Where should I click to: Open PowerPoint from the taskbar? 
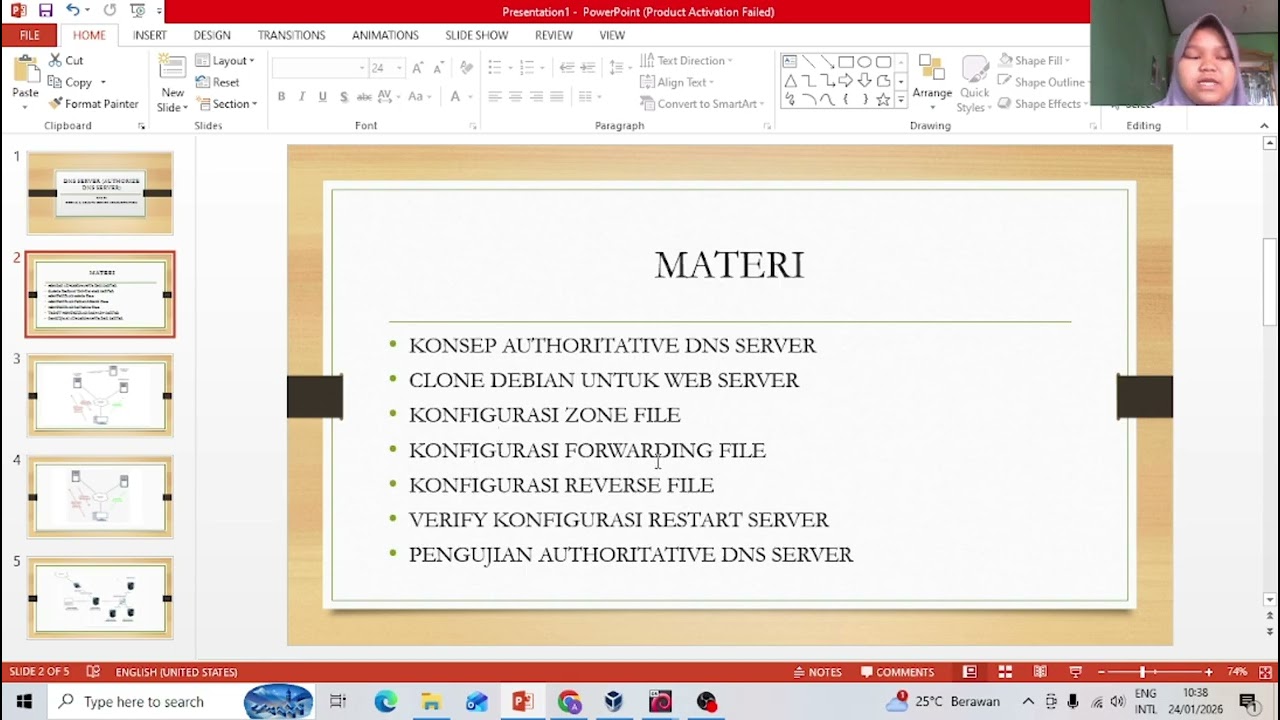tap(523, 702)
